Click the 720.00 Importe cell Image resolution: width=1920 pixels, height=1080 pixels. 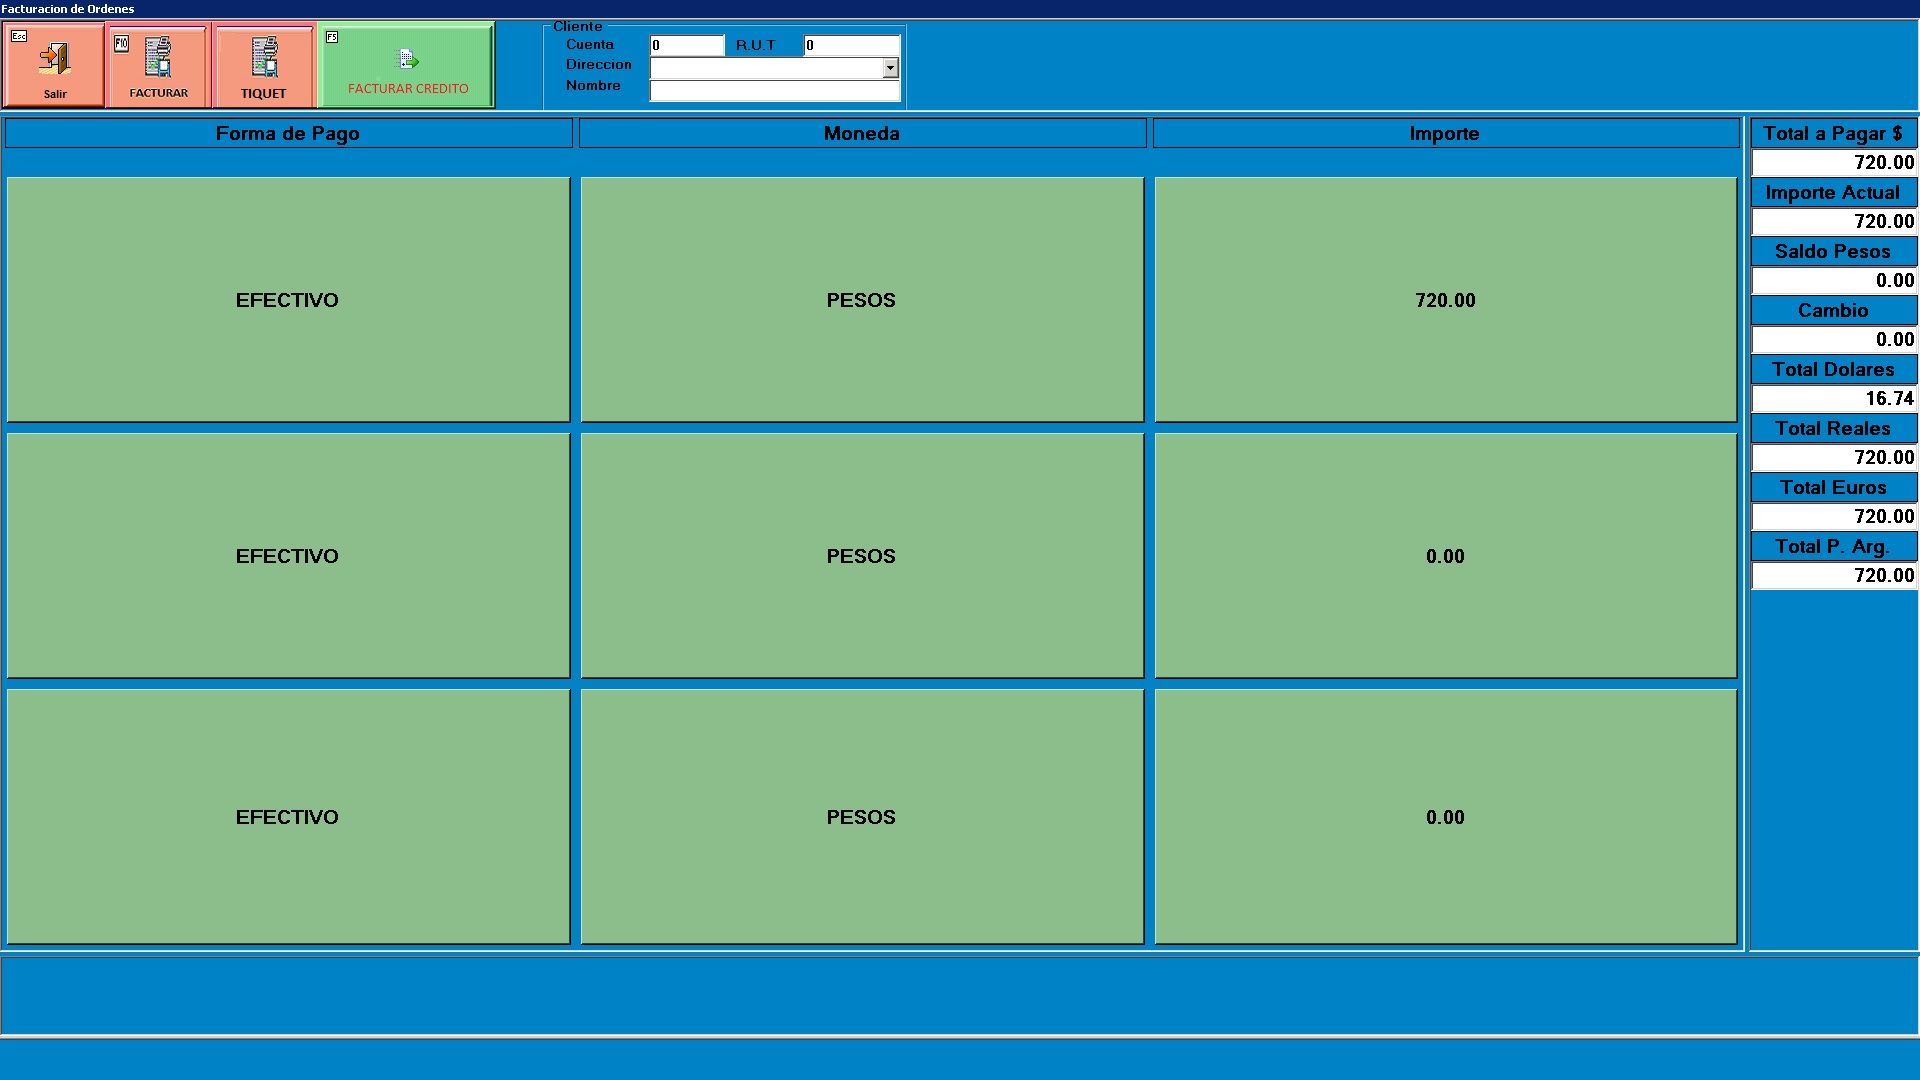[x=1445, y=300]
